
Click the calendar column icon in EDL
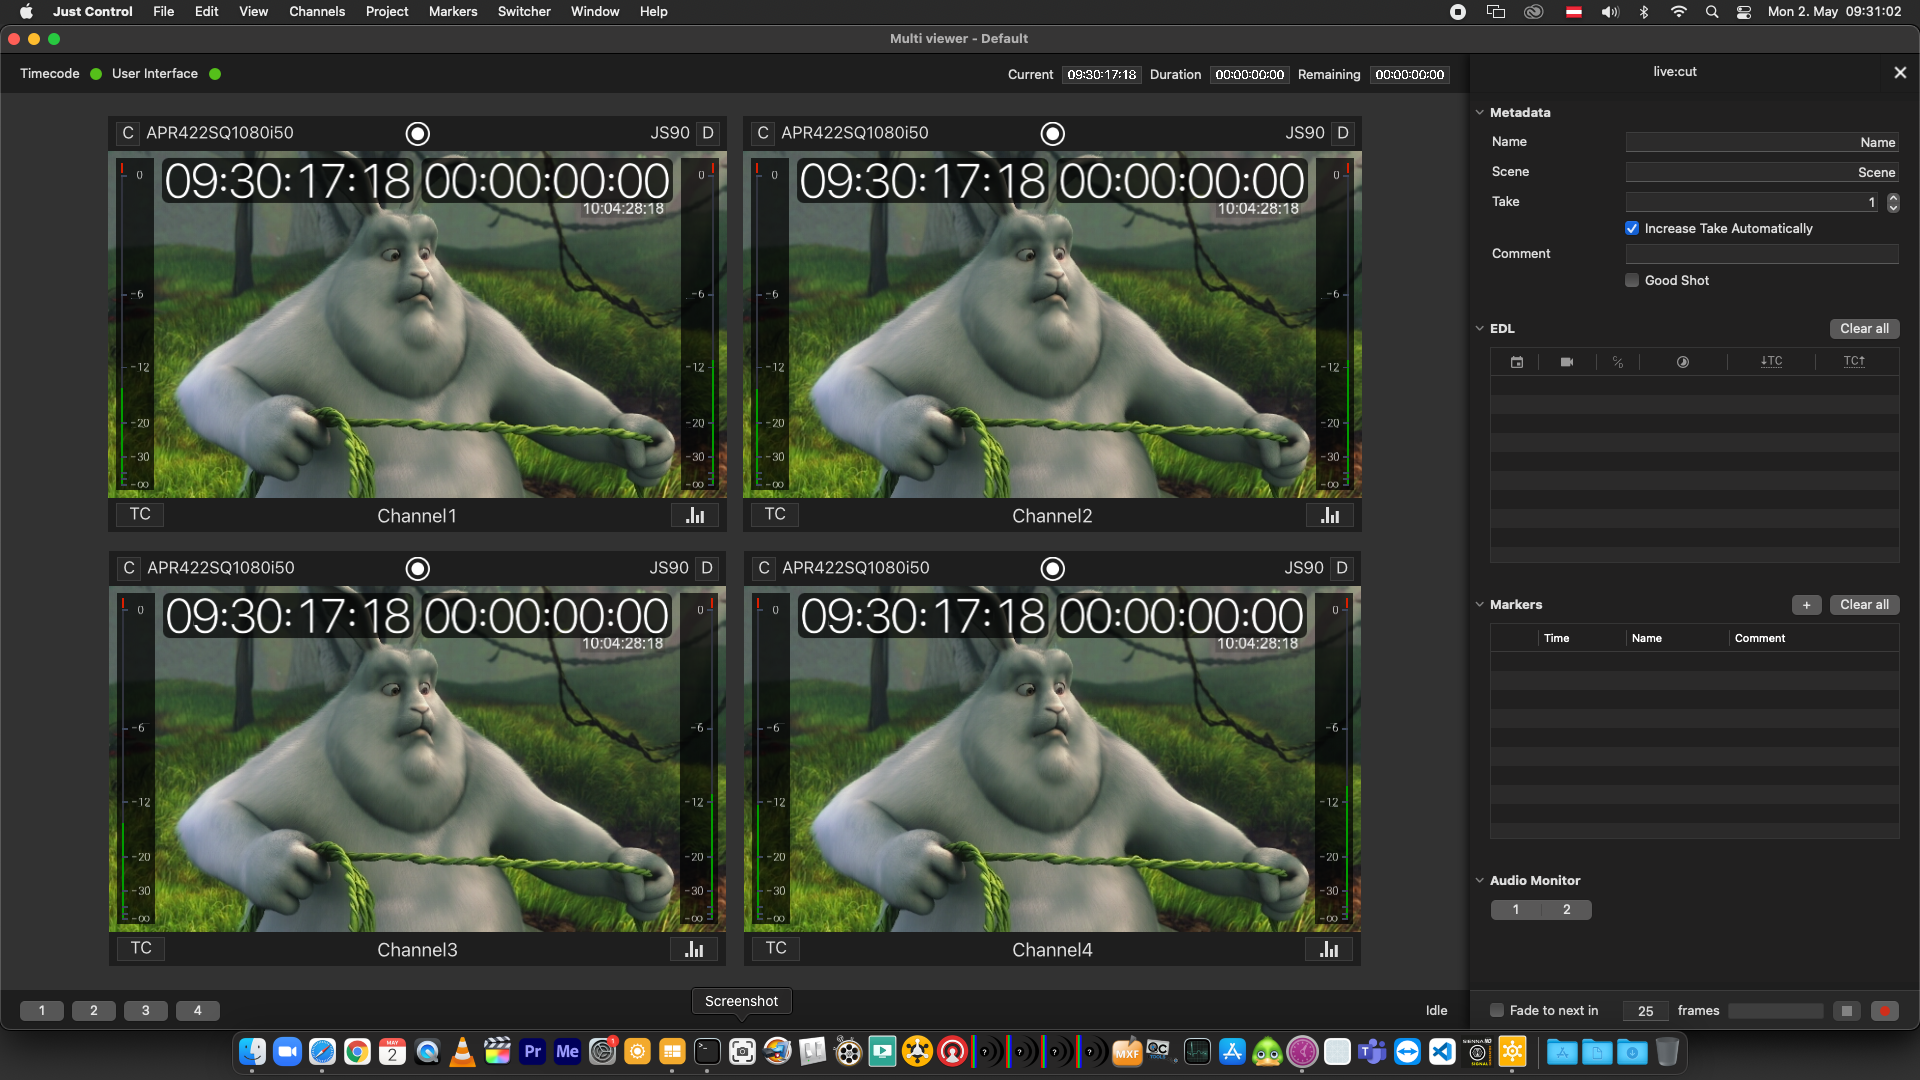(x=1517, y=362)
